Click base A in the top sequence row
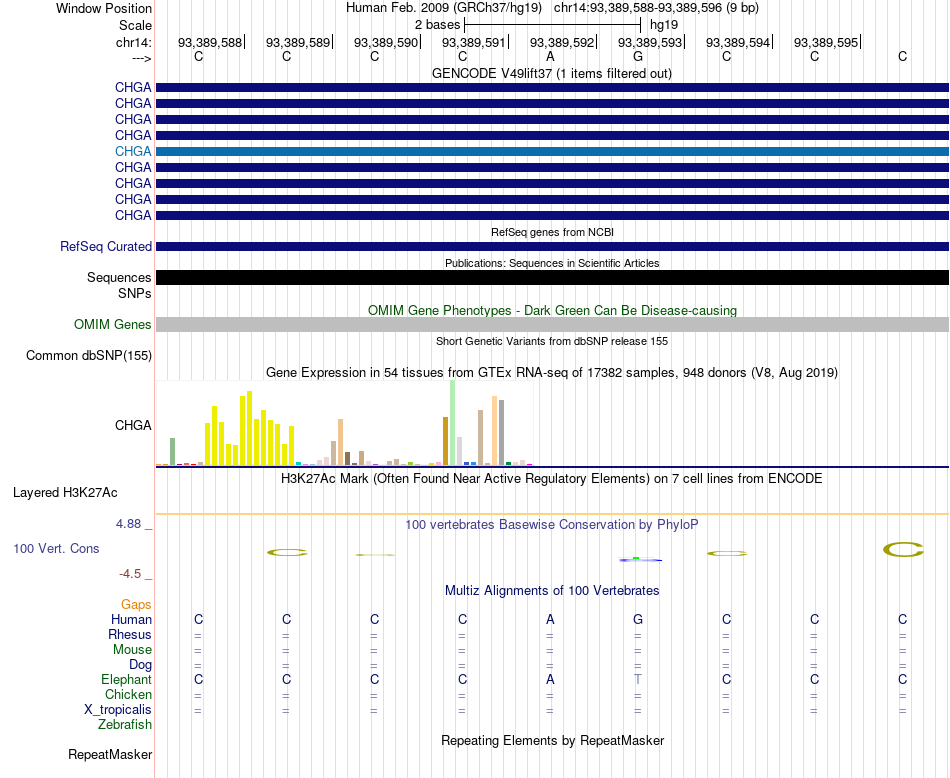 click(550, 56)
